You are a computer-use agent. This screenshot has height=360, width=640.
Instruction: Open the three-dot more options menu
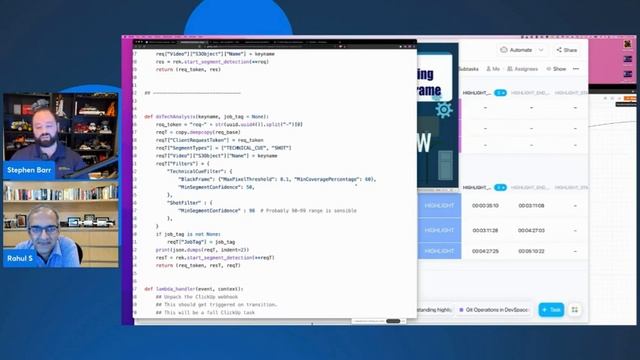pyautogui.click(x=576, y=69)
